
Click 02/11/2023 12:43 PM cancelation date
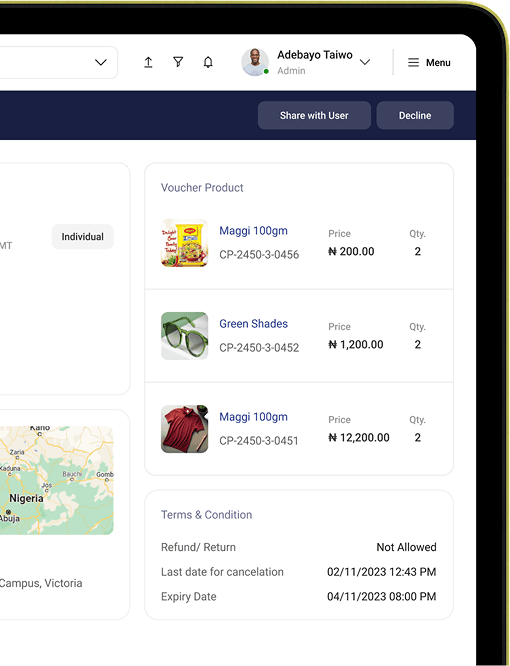click(x=381, y=572)
